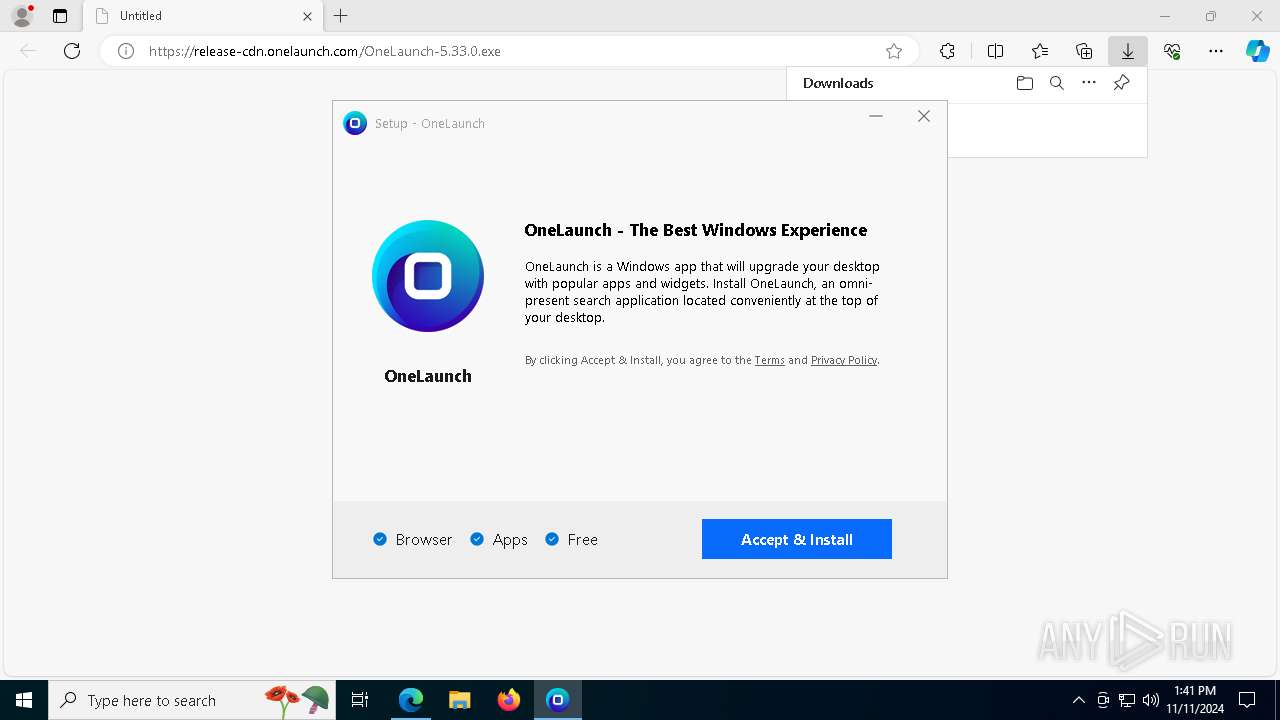Search downloads in Downloads panel
1280x720 pixels.
click(1057, 83)
